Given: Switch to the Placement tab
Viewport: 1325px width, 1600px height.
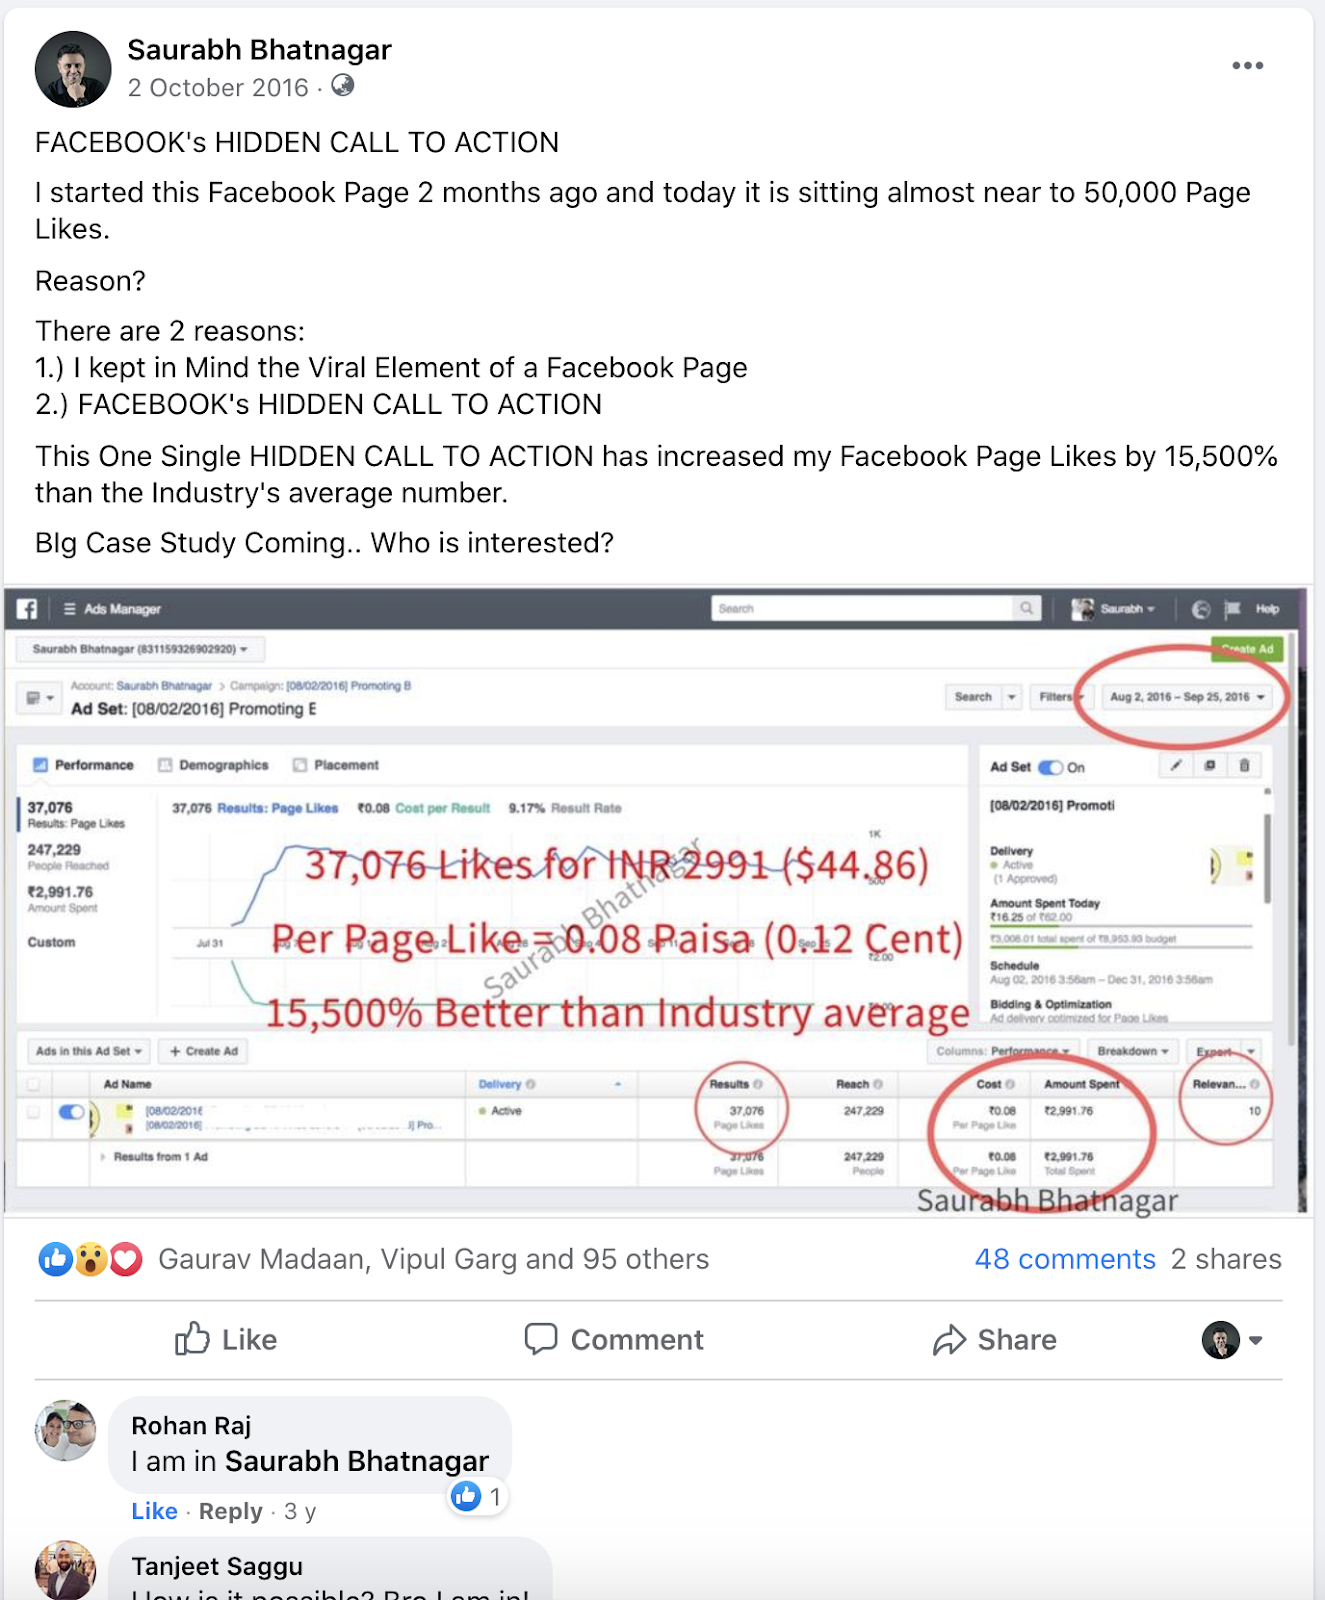Looking at the screenshot, I should [x=336, y=765].
